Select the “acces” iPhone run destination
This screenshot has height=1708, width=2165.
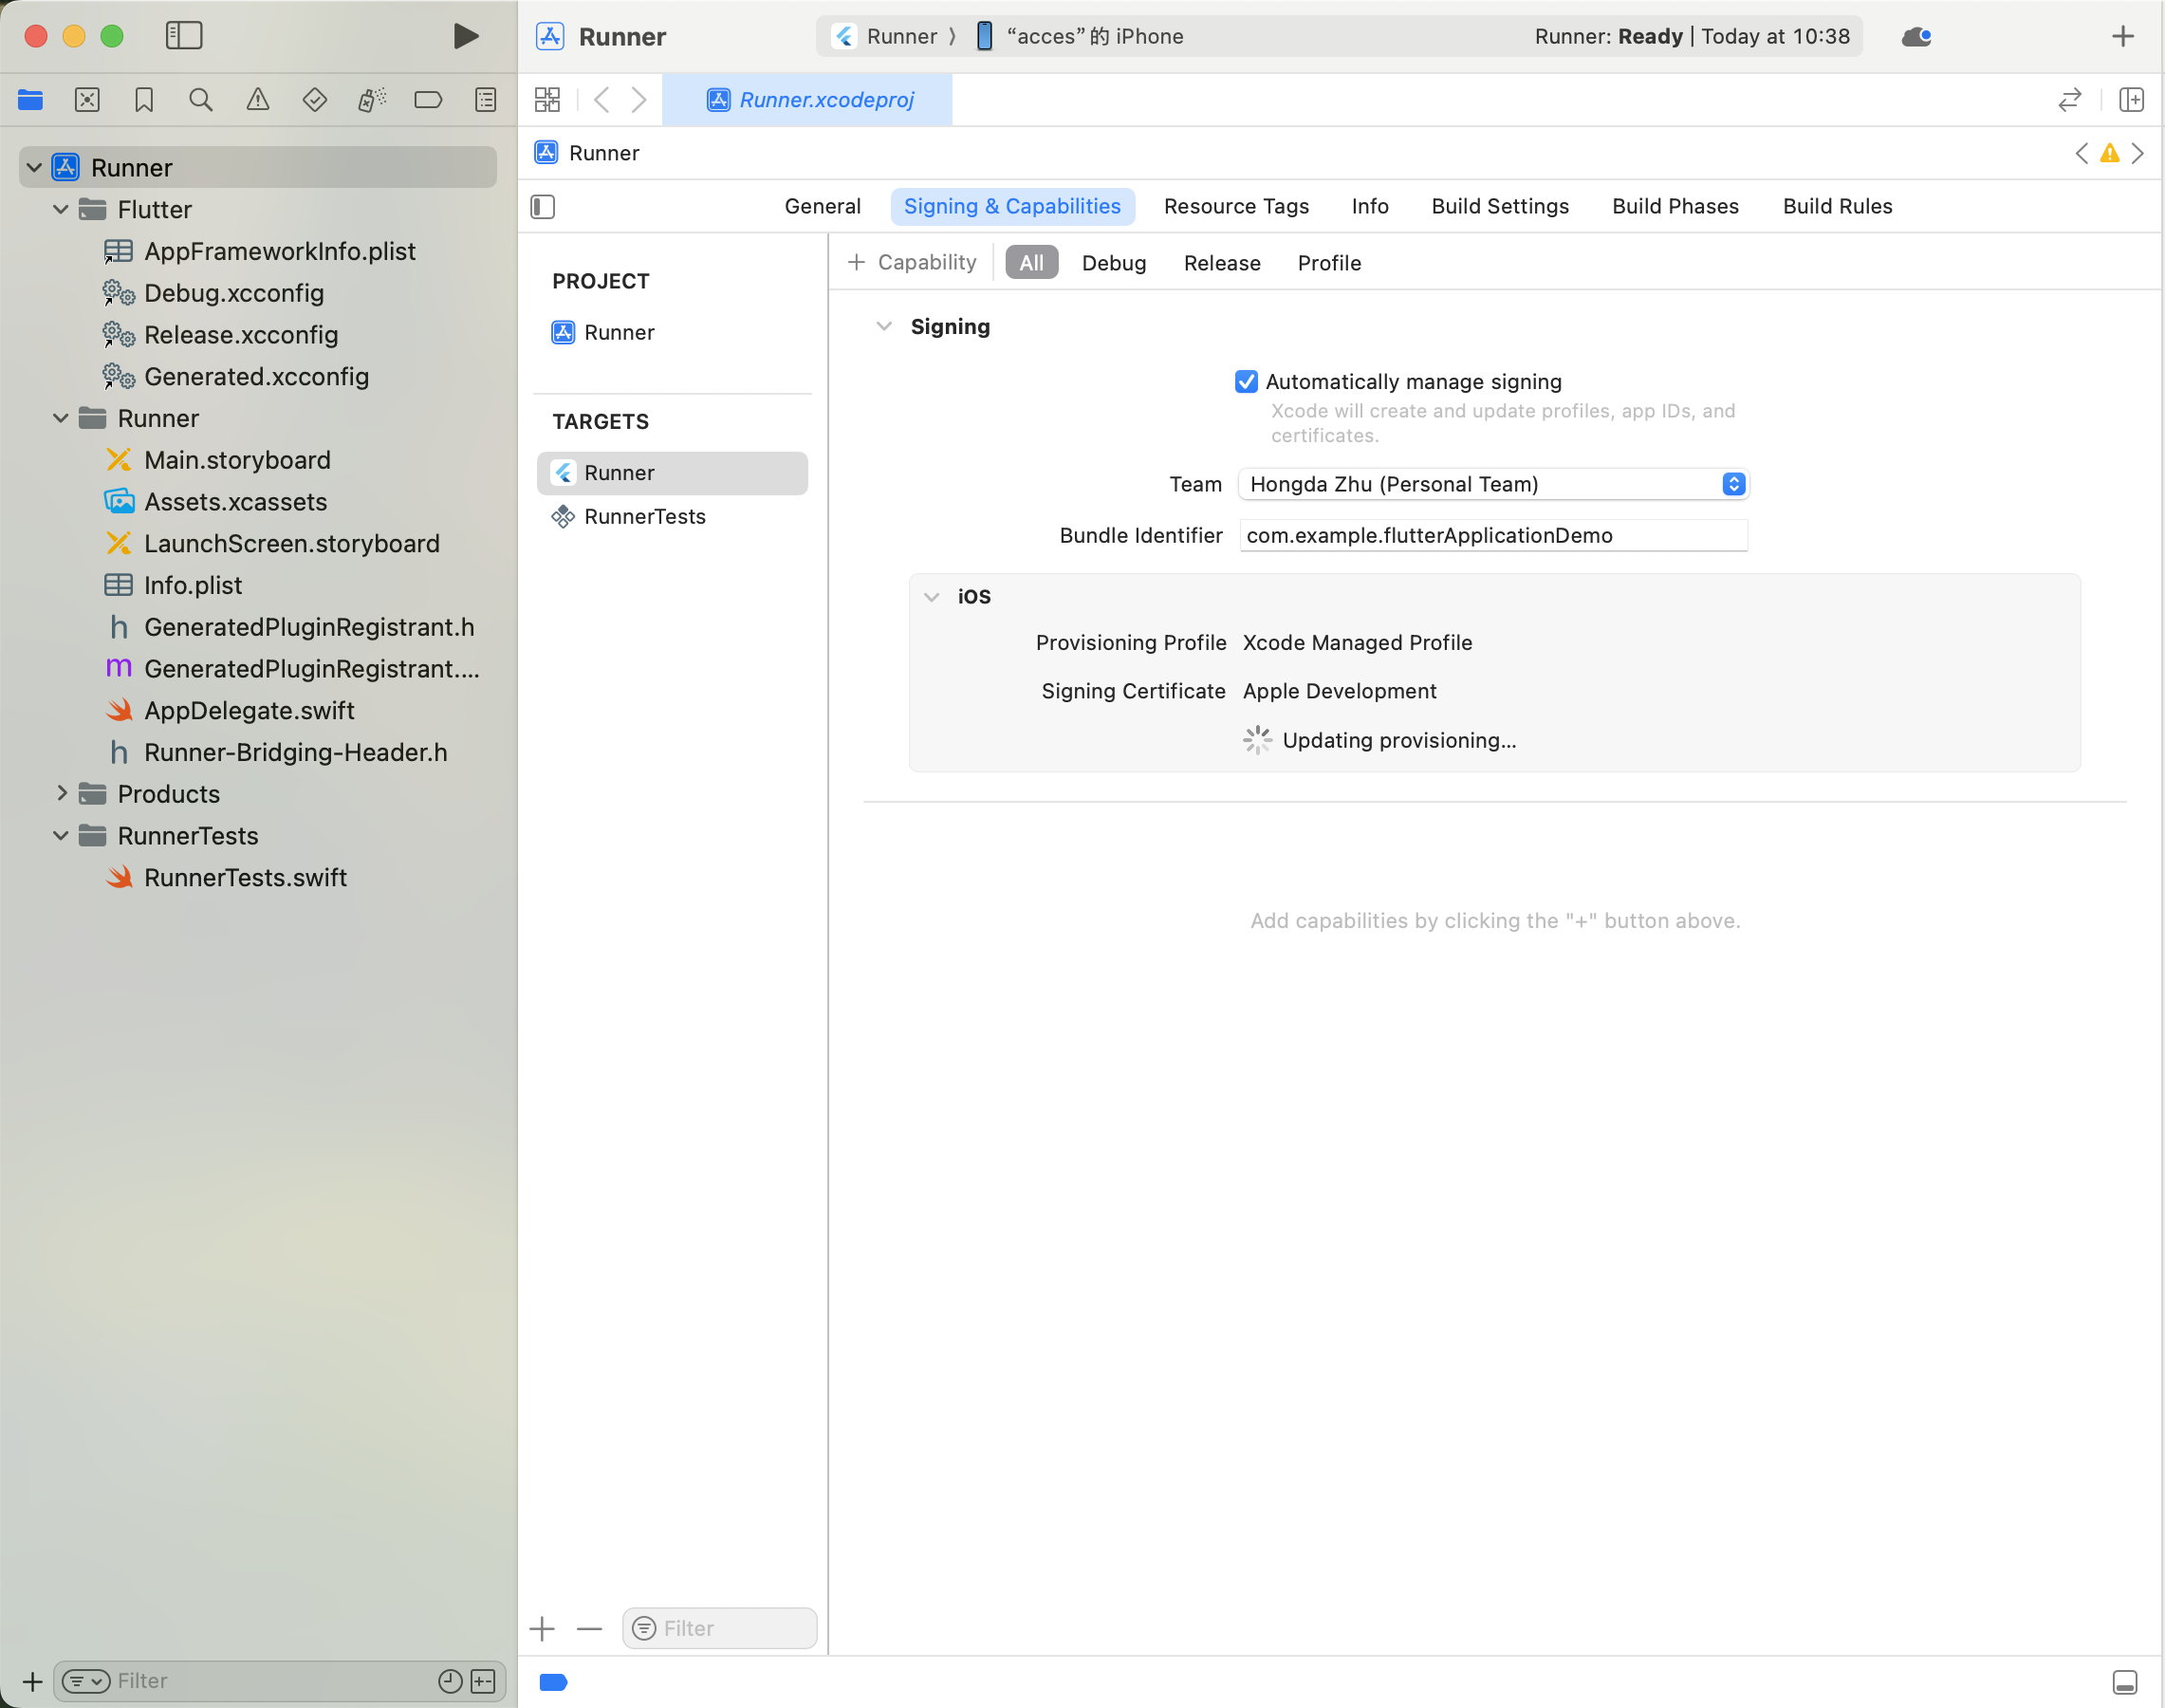coord(1079,37)
